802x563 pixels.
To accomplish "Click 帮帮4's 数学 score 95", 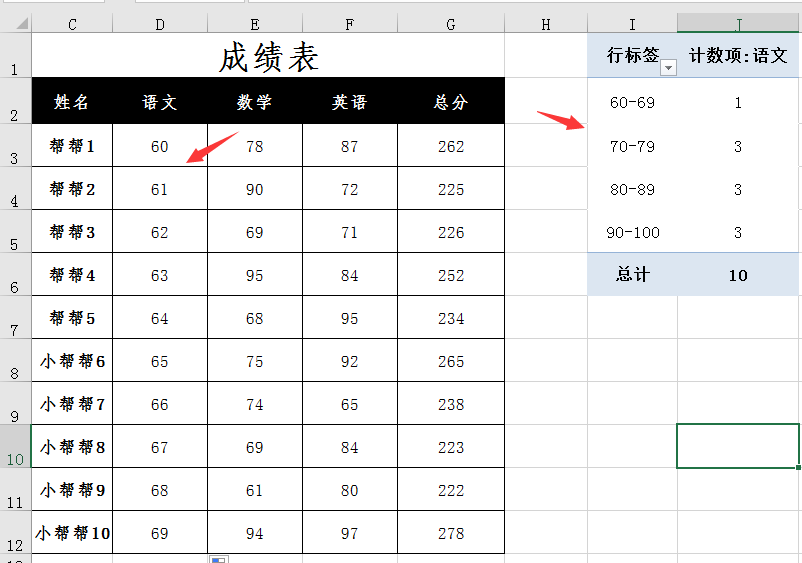I will [x=255, y=275].
